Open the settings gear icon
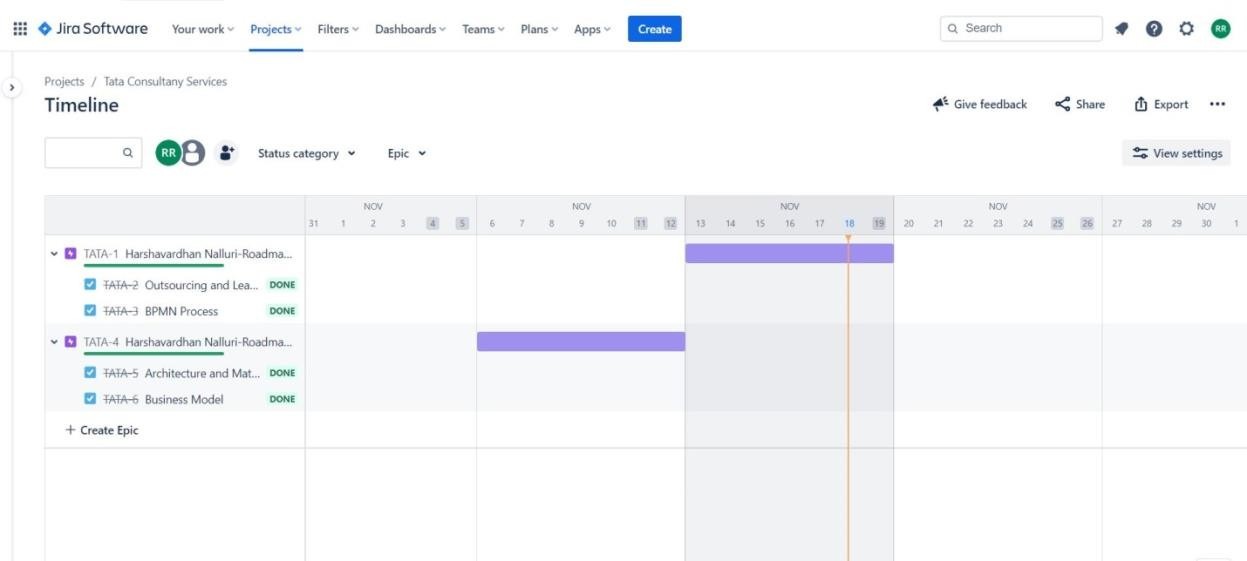 (1187, 29)
